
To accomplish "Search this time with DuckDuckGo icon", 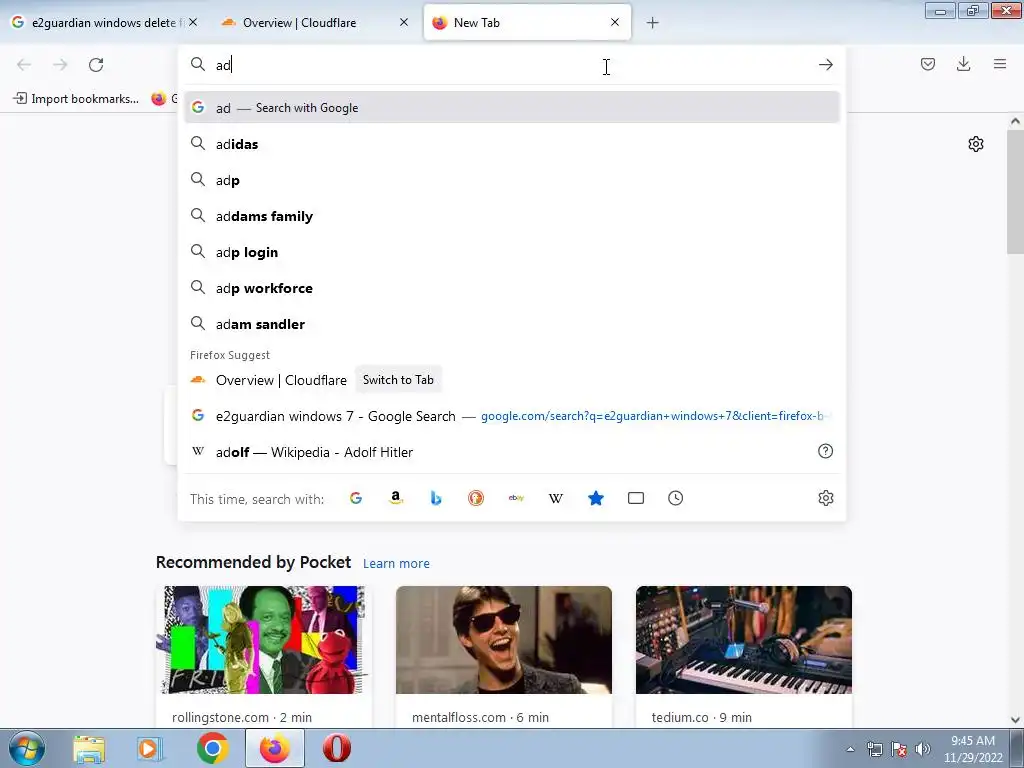I will (476, 498).
